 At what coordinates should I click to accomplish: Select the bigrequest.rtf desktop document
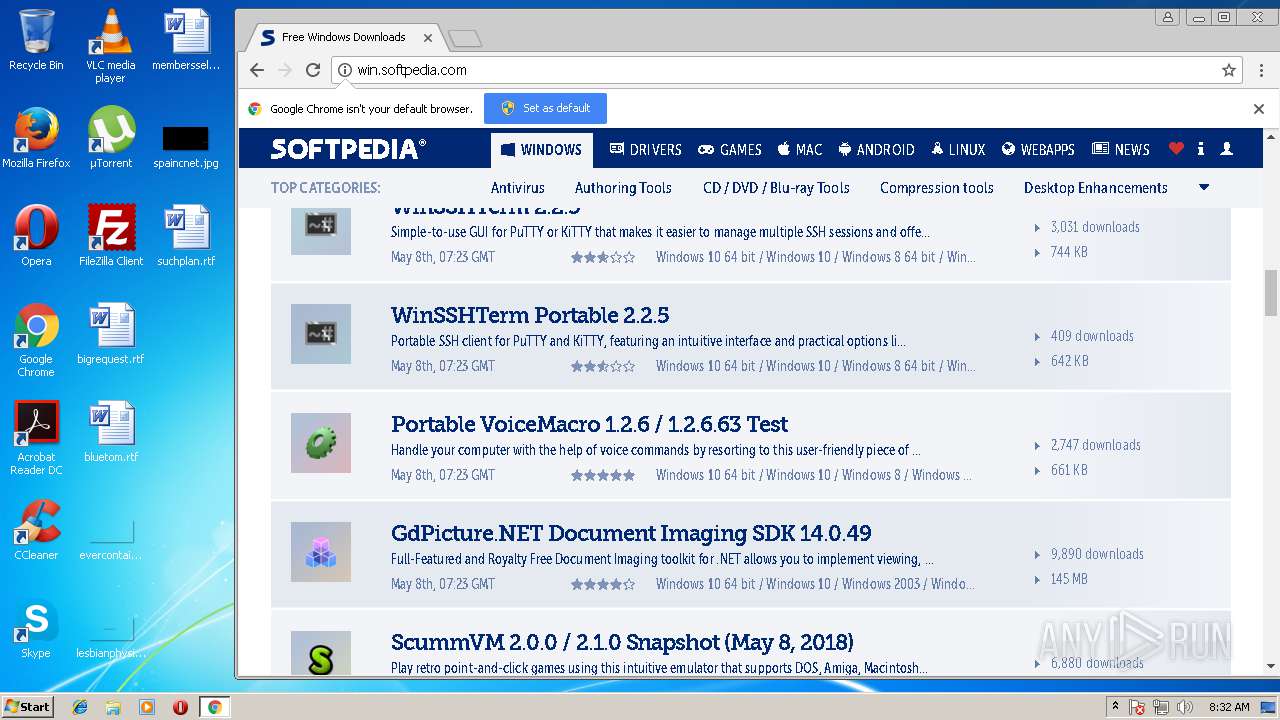(111, 334)
